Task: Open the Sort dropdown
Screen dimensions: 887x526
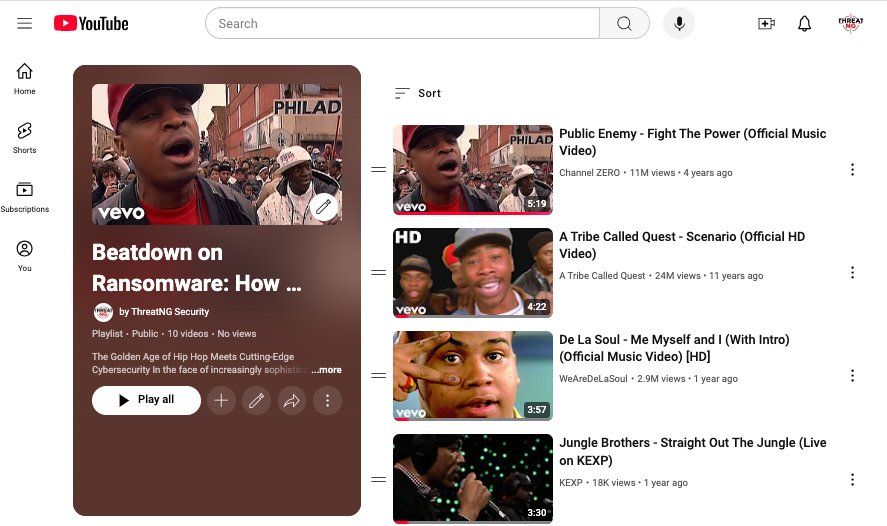Action: pos(417,93)
